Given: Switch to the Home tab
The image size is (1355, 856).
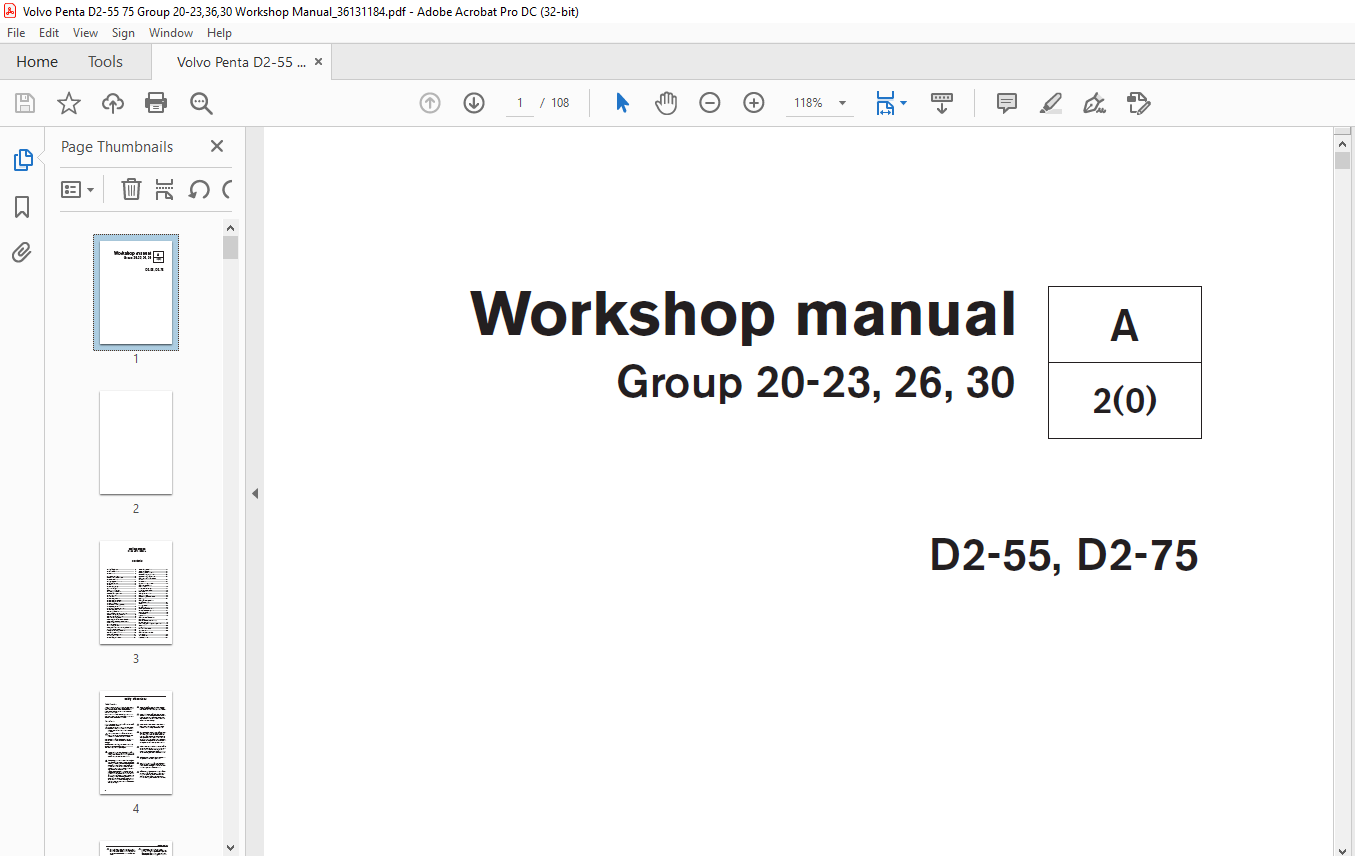Looking at the screenshot, I should (x=37, y=62).
